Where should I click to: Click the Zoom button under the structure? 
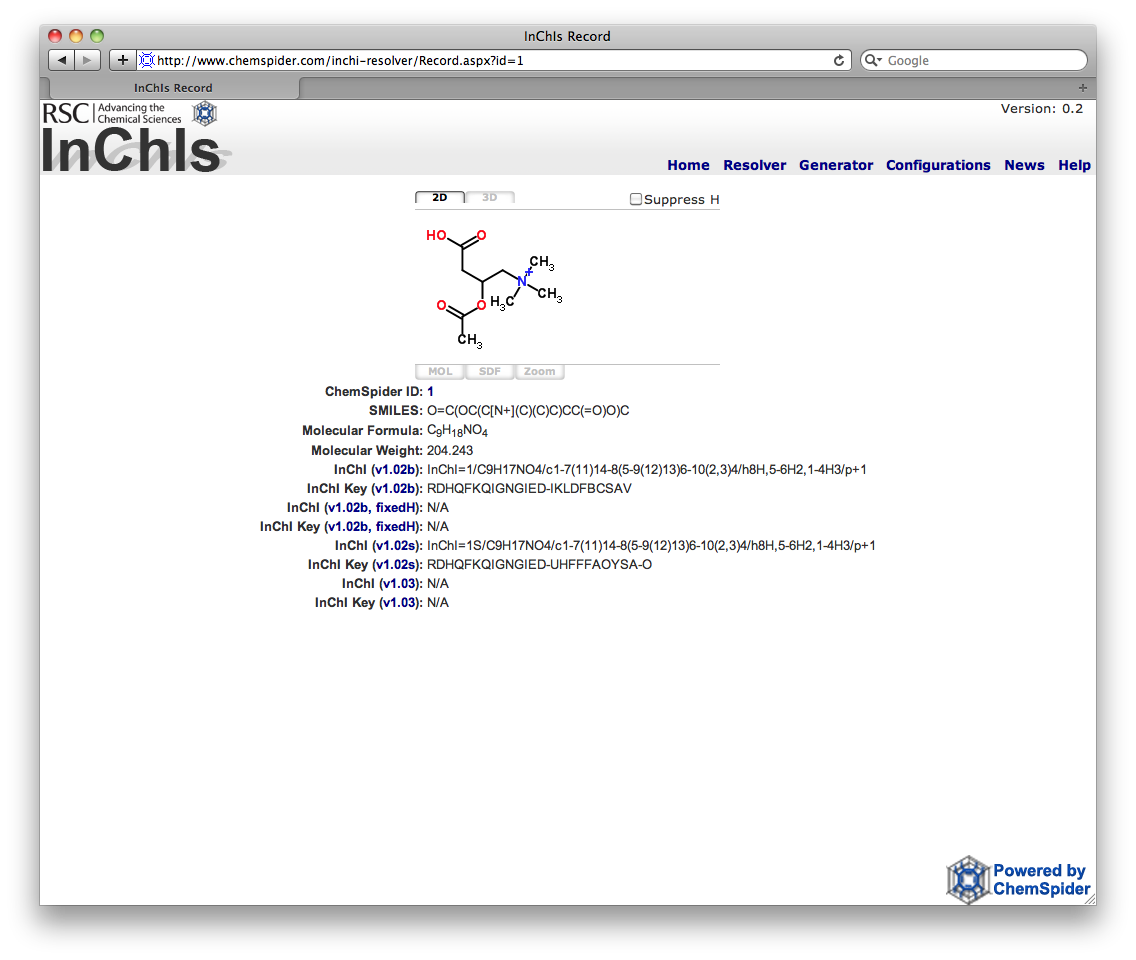(x=540, y=372)
